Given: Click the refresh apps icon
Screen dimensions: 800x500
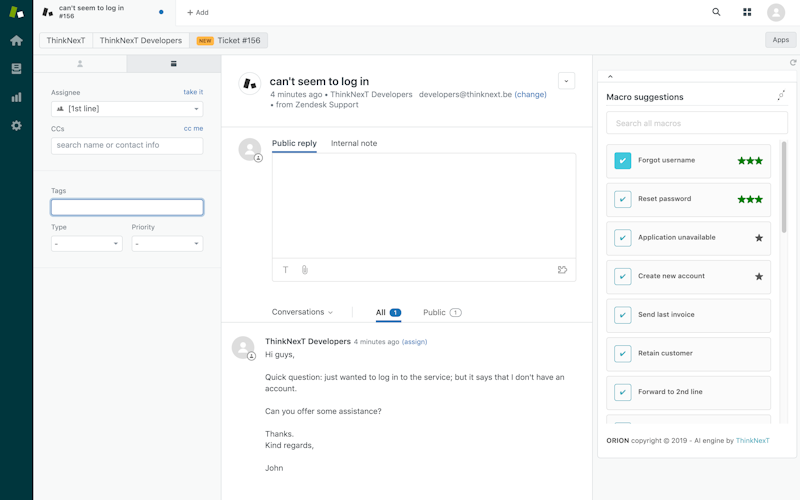Looking at the screenshot, I should [793, 62].
